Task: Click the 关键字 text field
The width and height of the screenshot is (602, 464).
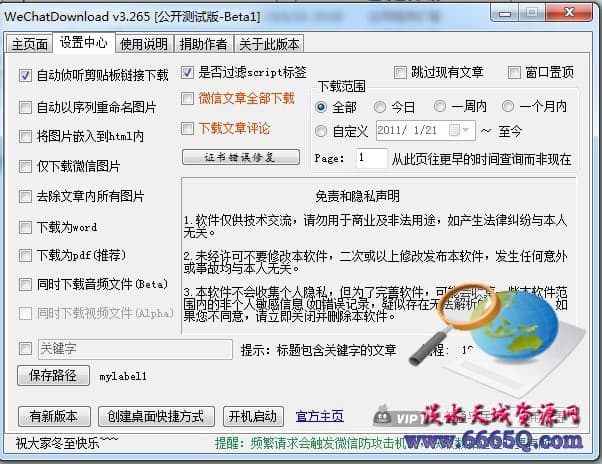Action: click(x=136, y=349)
